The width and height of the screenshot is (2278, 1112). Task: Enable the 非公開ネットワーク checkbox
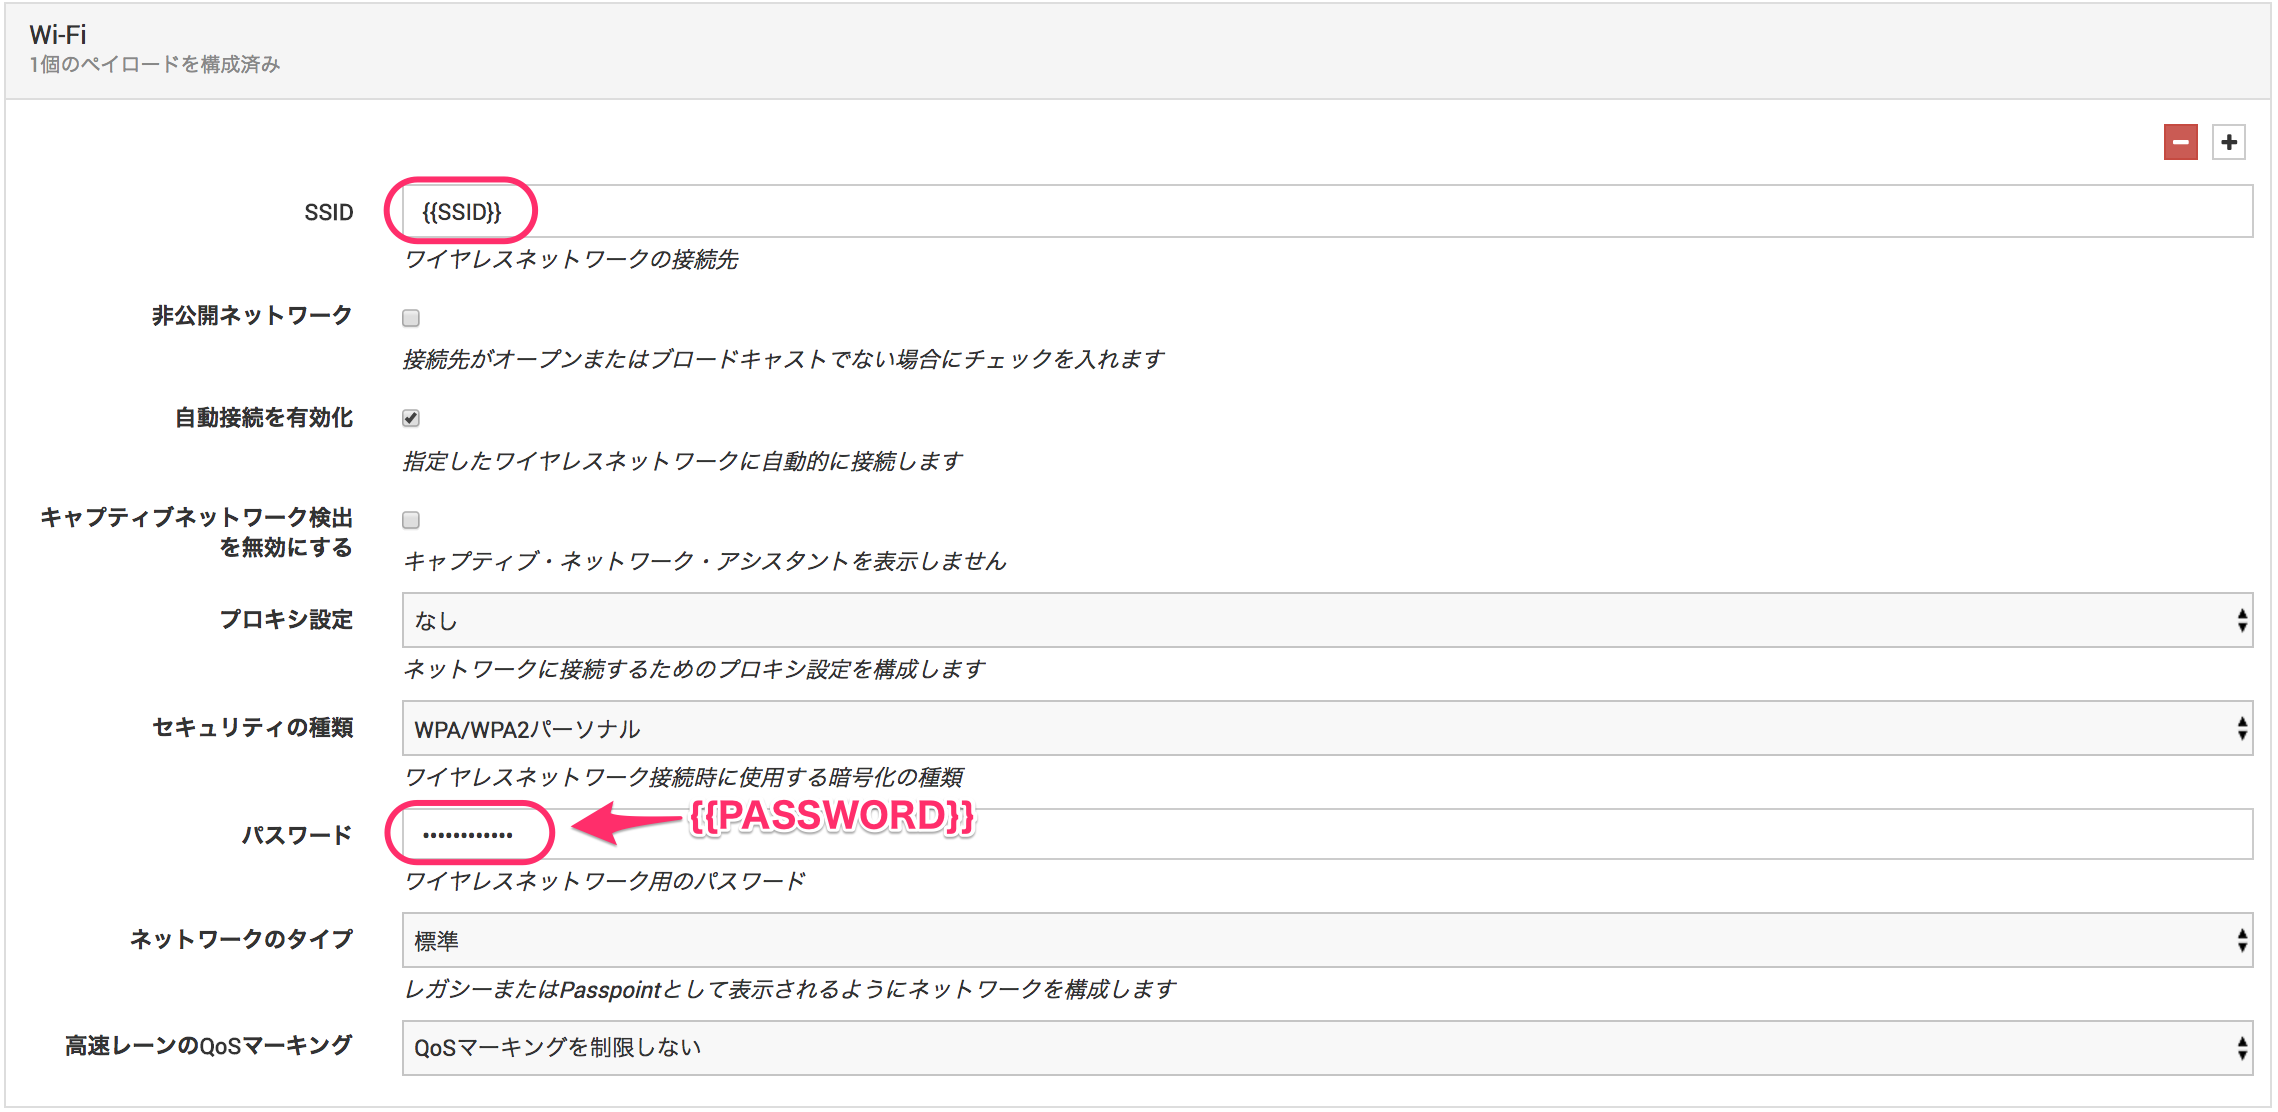(411, 318)
